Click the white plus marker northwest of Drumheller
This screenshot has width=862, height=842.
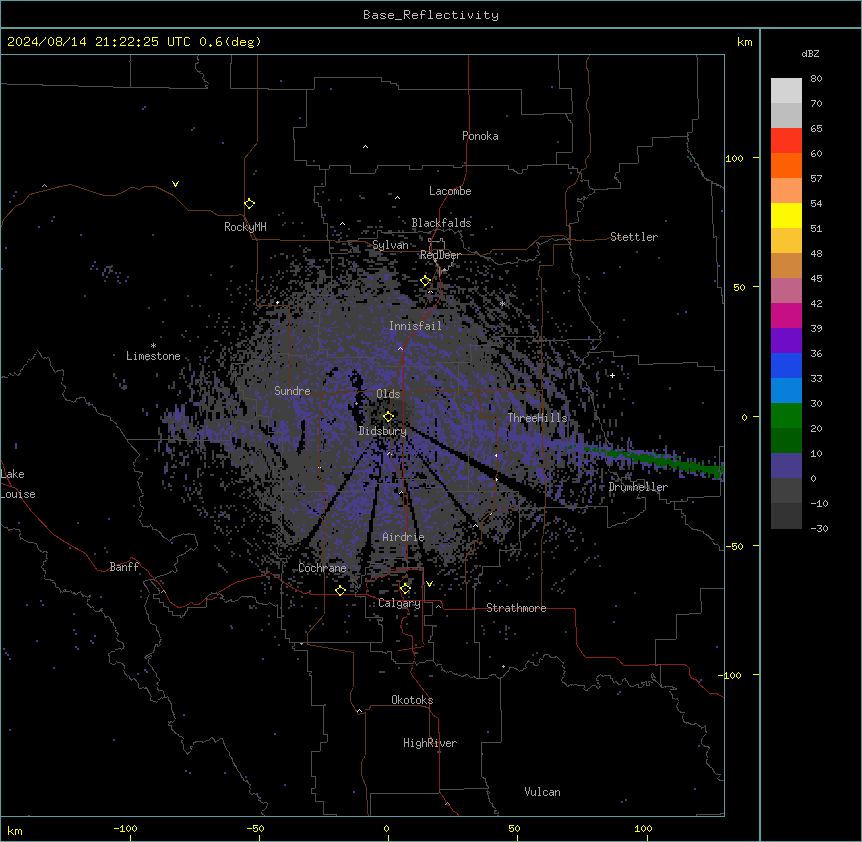[612, 375]
